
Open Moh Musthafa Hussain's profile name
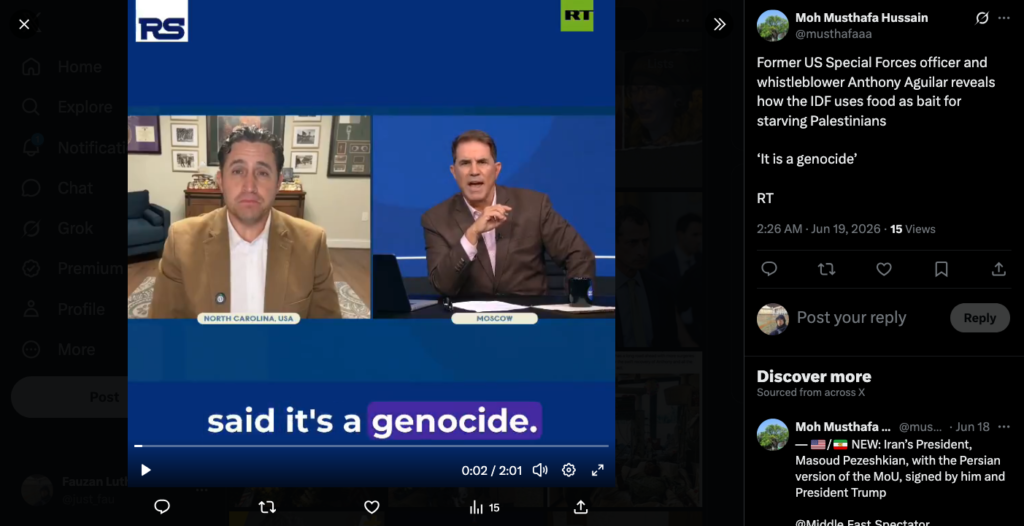tap(861, 18)
